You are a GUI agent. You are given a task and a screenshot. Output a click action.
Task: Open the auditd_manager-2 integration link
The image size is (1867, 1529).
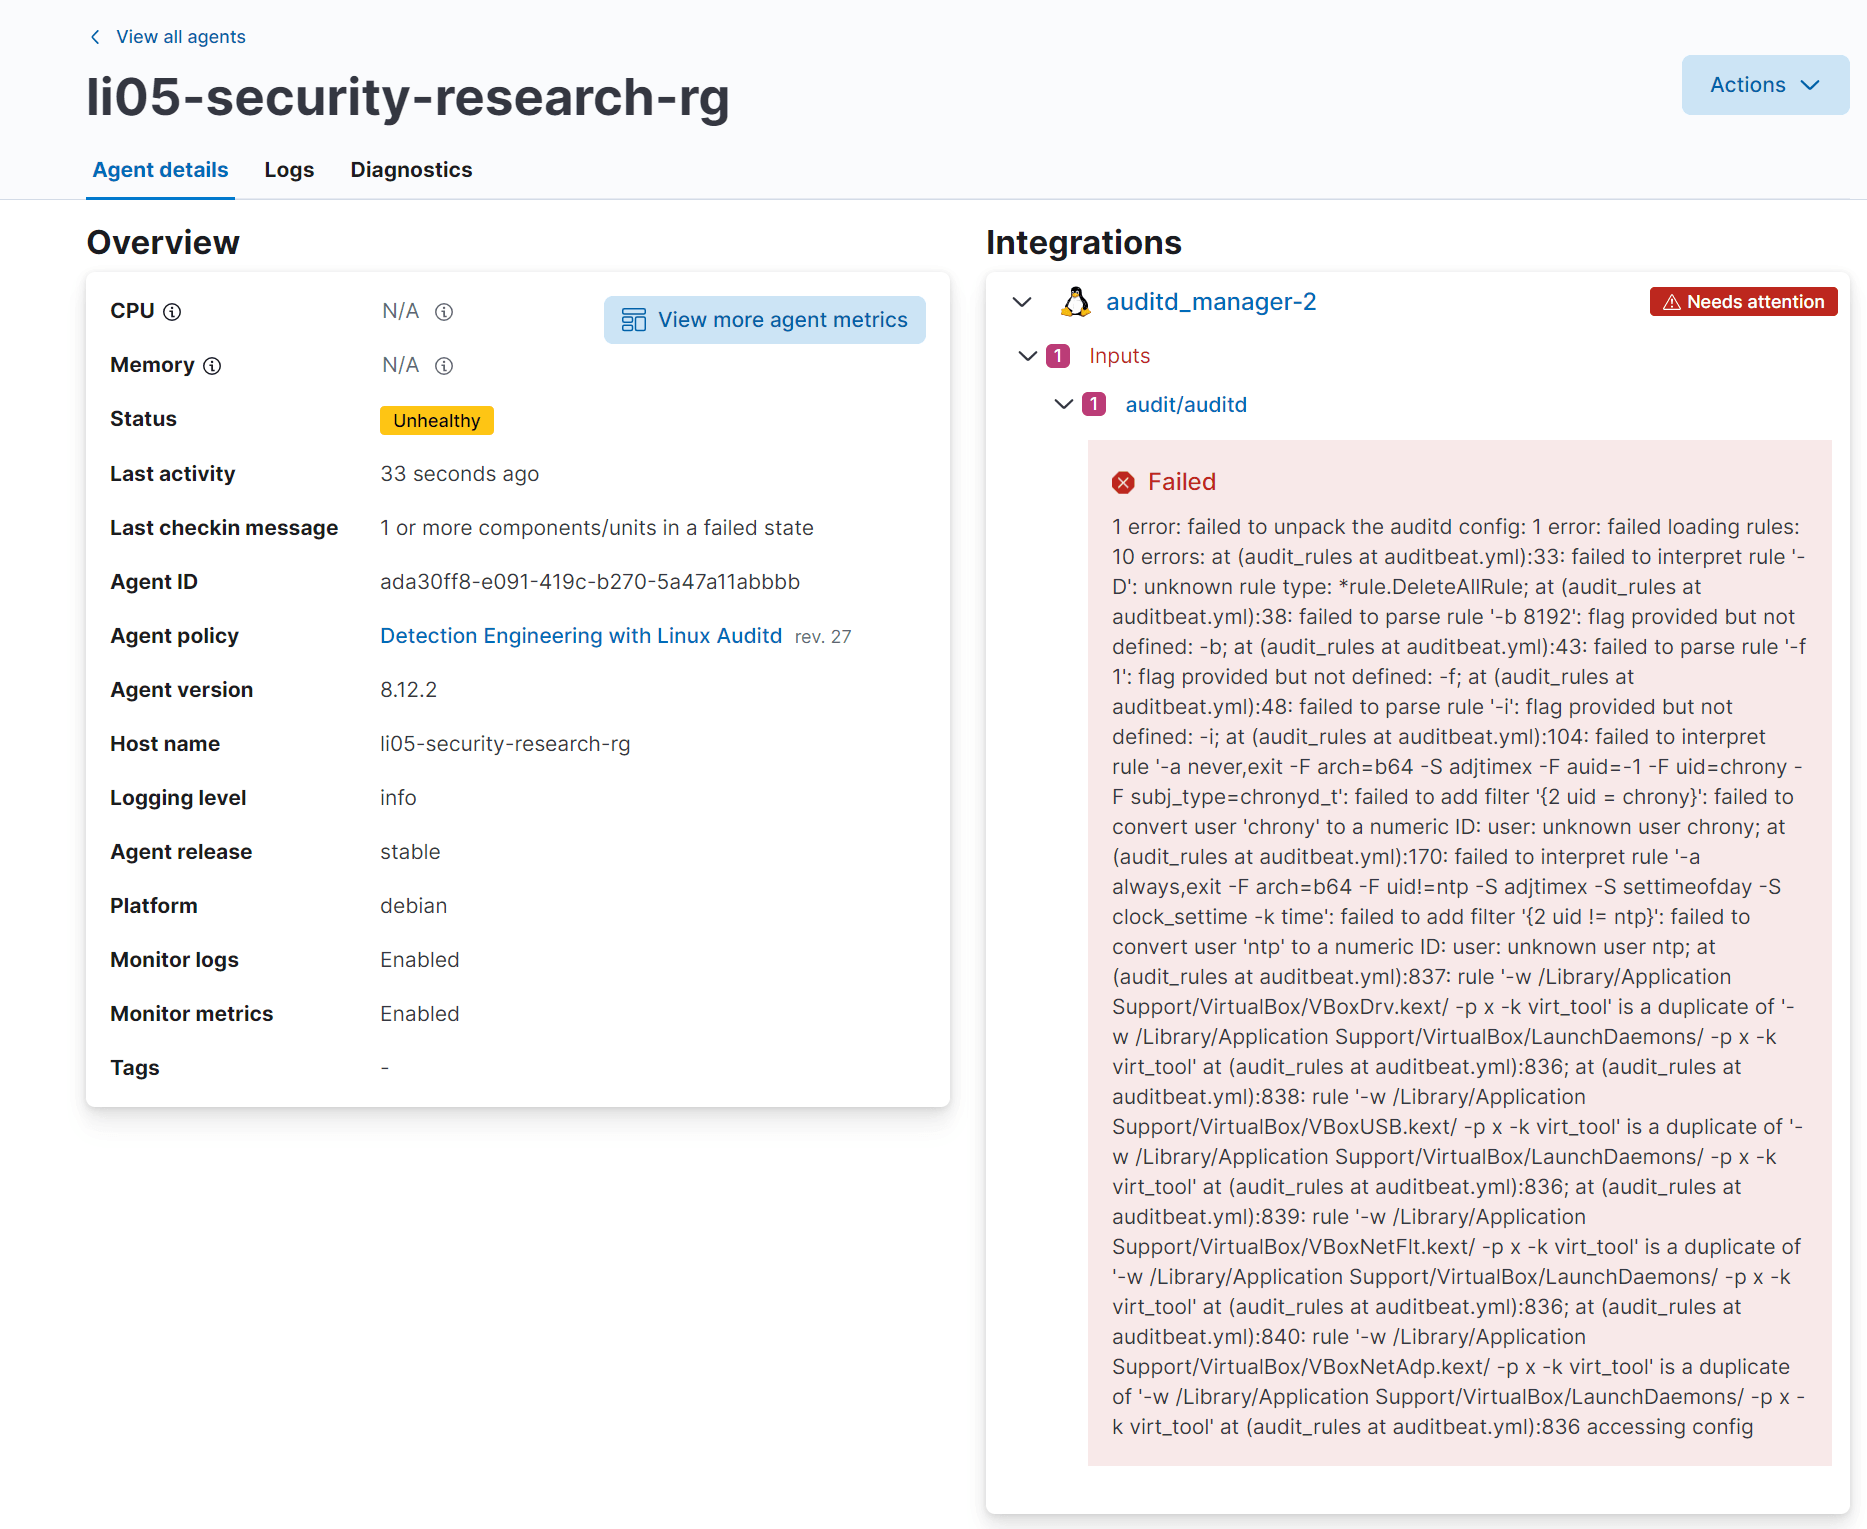(1211, 302)
